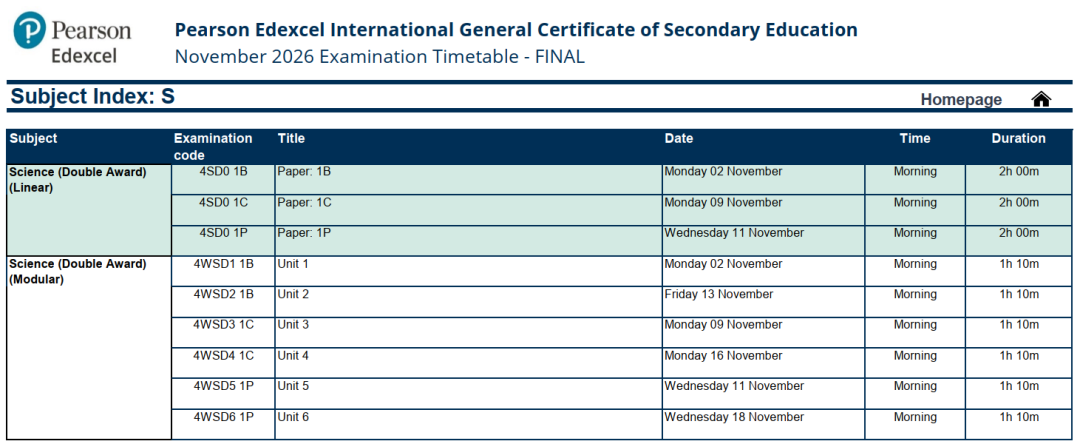The image size is (1080, 444).
Task: Click the Examination code column header
Action: coord(213,147)
